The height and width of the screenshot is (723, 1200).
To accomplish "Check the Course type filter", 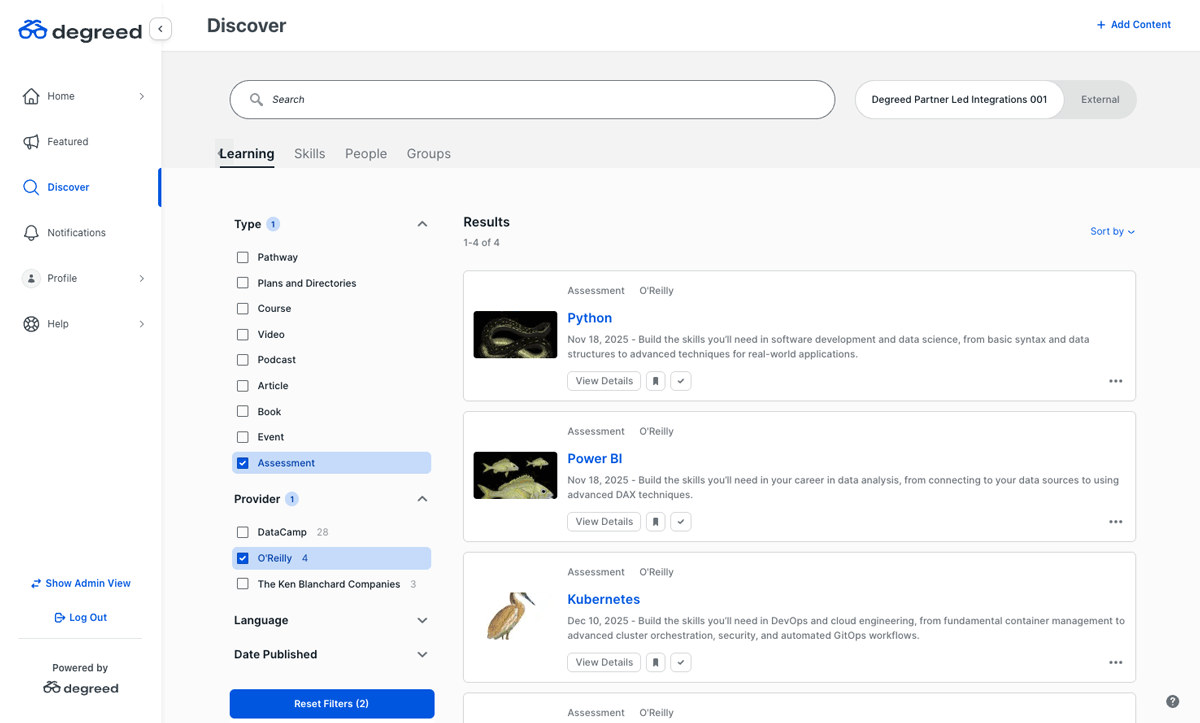I will 242,309.
